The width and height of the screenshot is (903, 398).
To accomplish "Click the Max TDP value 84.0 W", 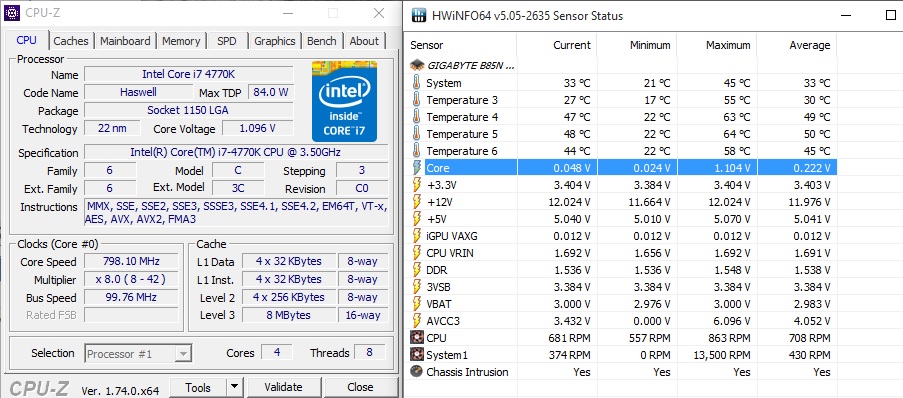I will point(271,92).
